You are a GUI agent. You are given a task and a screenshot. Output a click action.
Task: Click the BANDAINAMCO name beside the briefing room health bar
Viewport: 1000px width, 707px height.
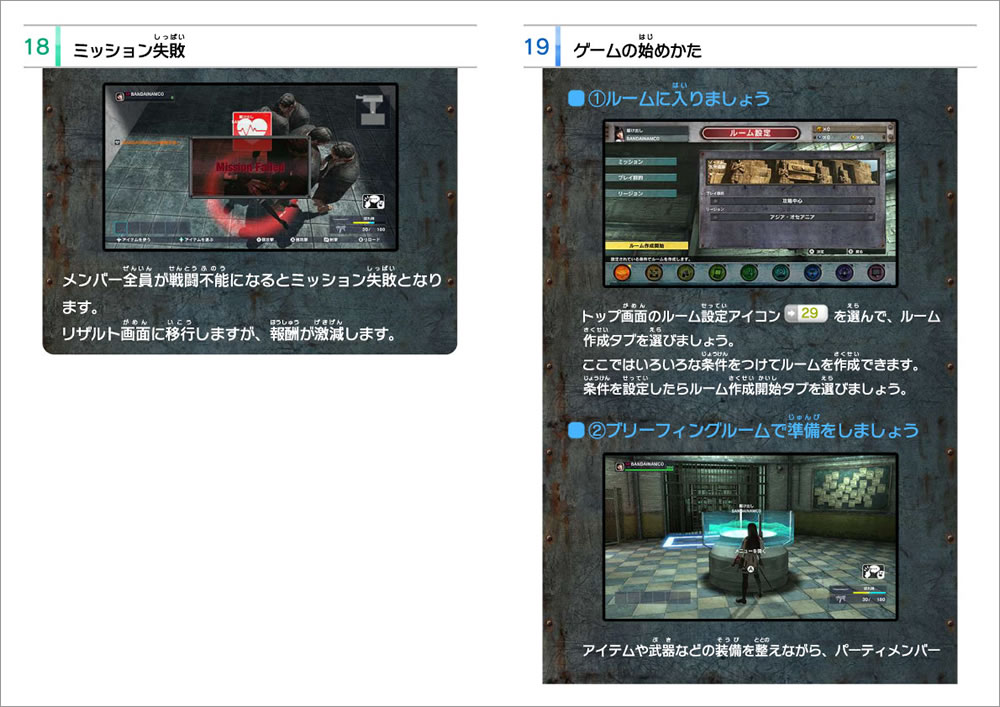click(x=647, y=463)
